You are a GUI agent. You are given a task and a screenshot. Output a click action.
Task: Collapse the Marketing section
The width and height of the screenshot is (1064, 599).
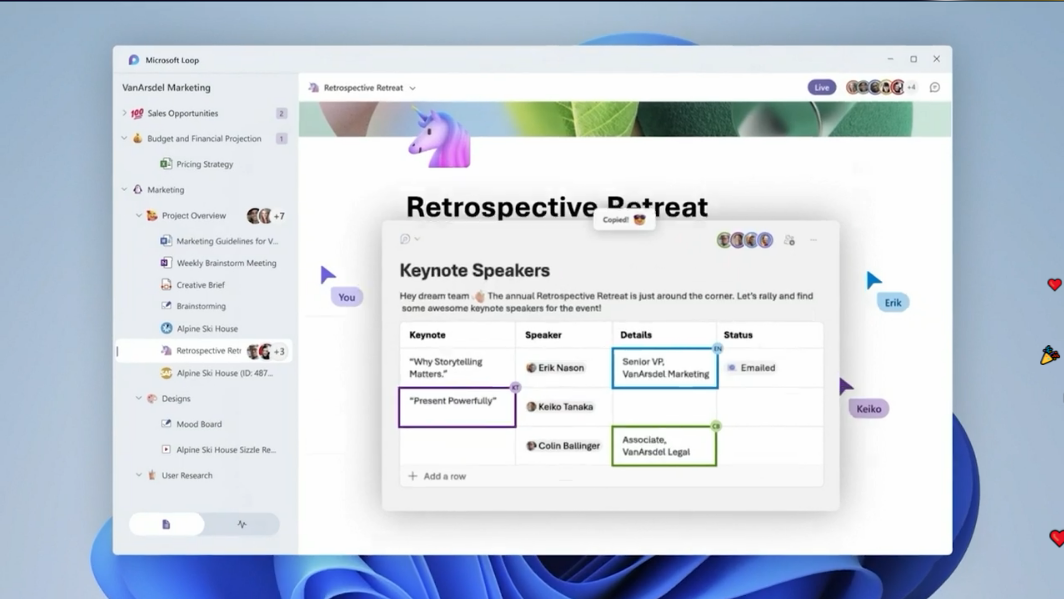point(124,190)
